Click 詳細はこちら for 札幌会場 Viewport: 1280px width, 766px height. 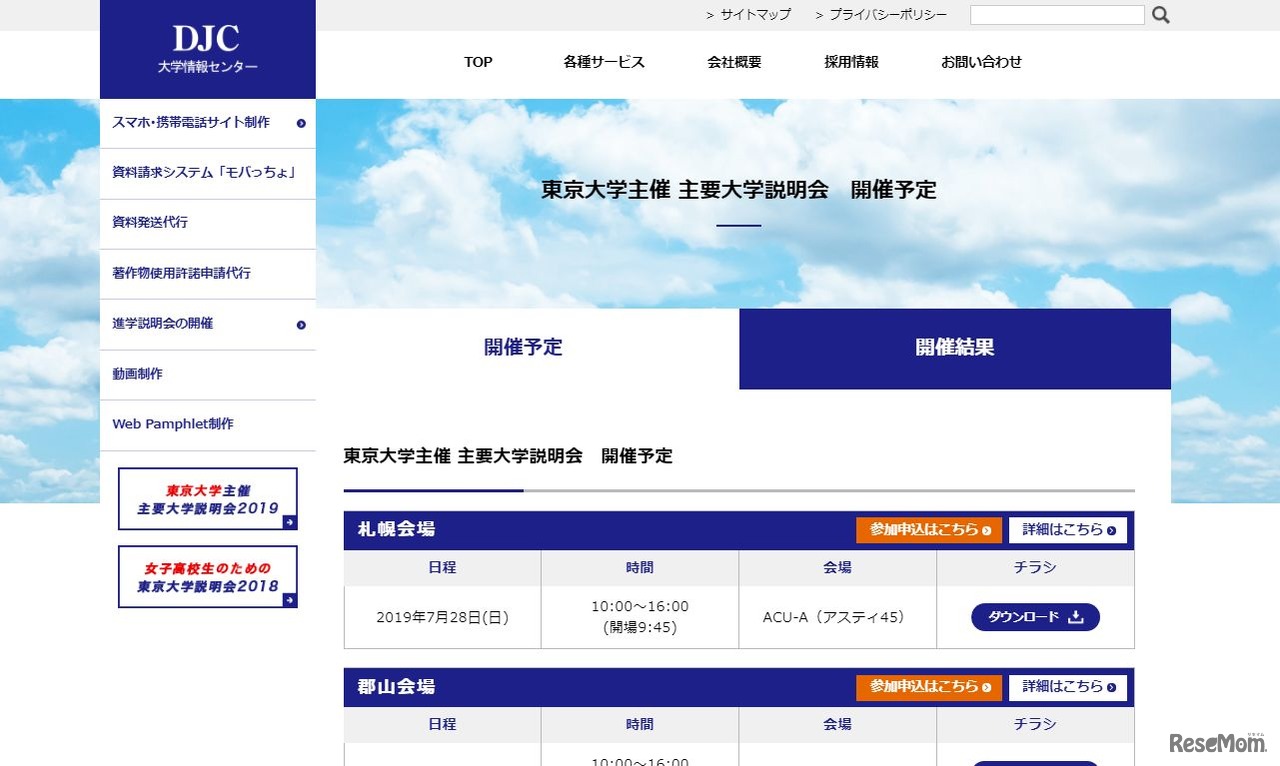[x=1068, y=530]
